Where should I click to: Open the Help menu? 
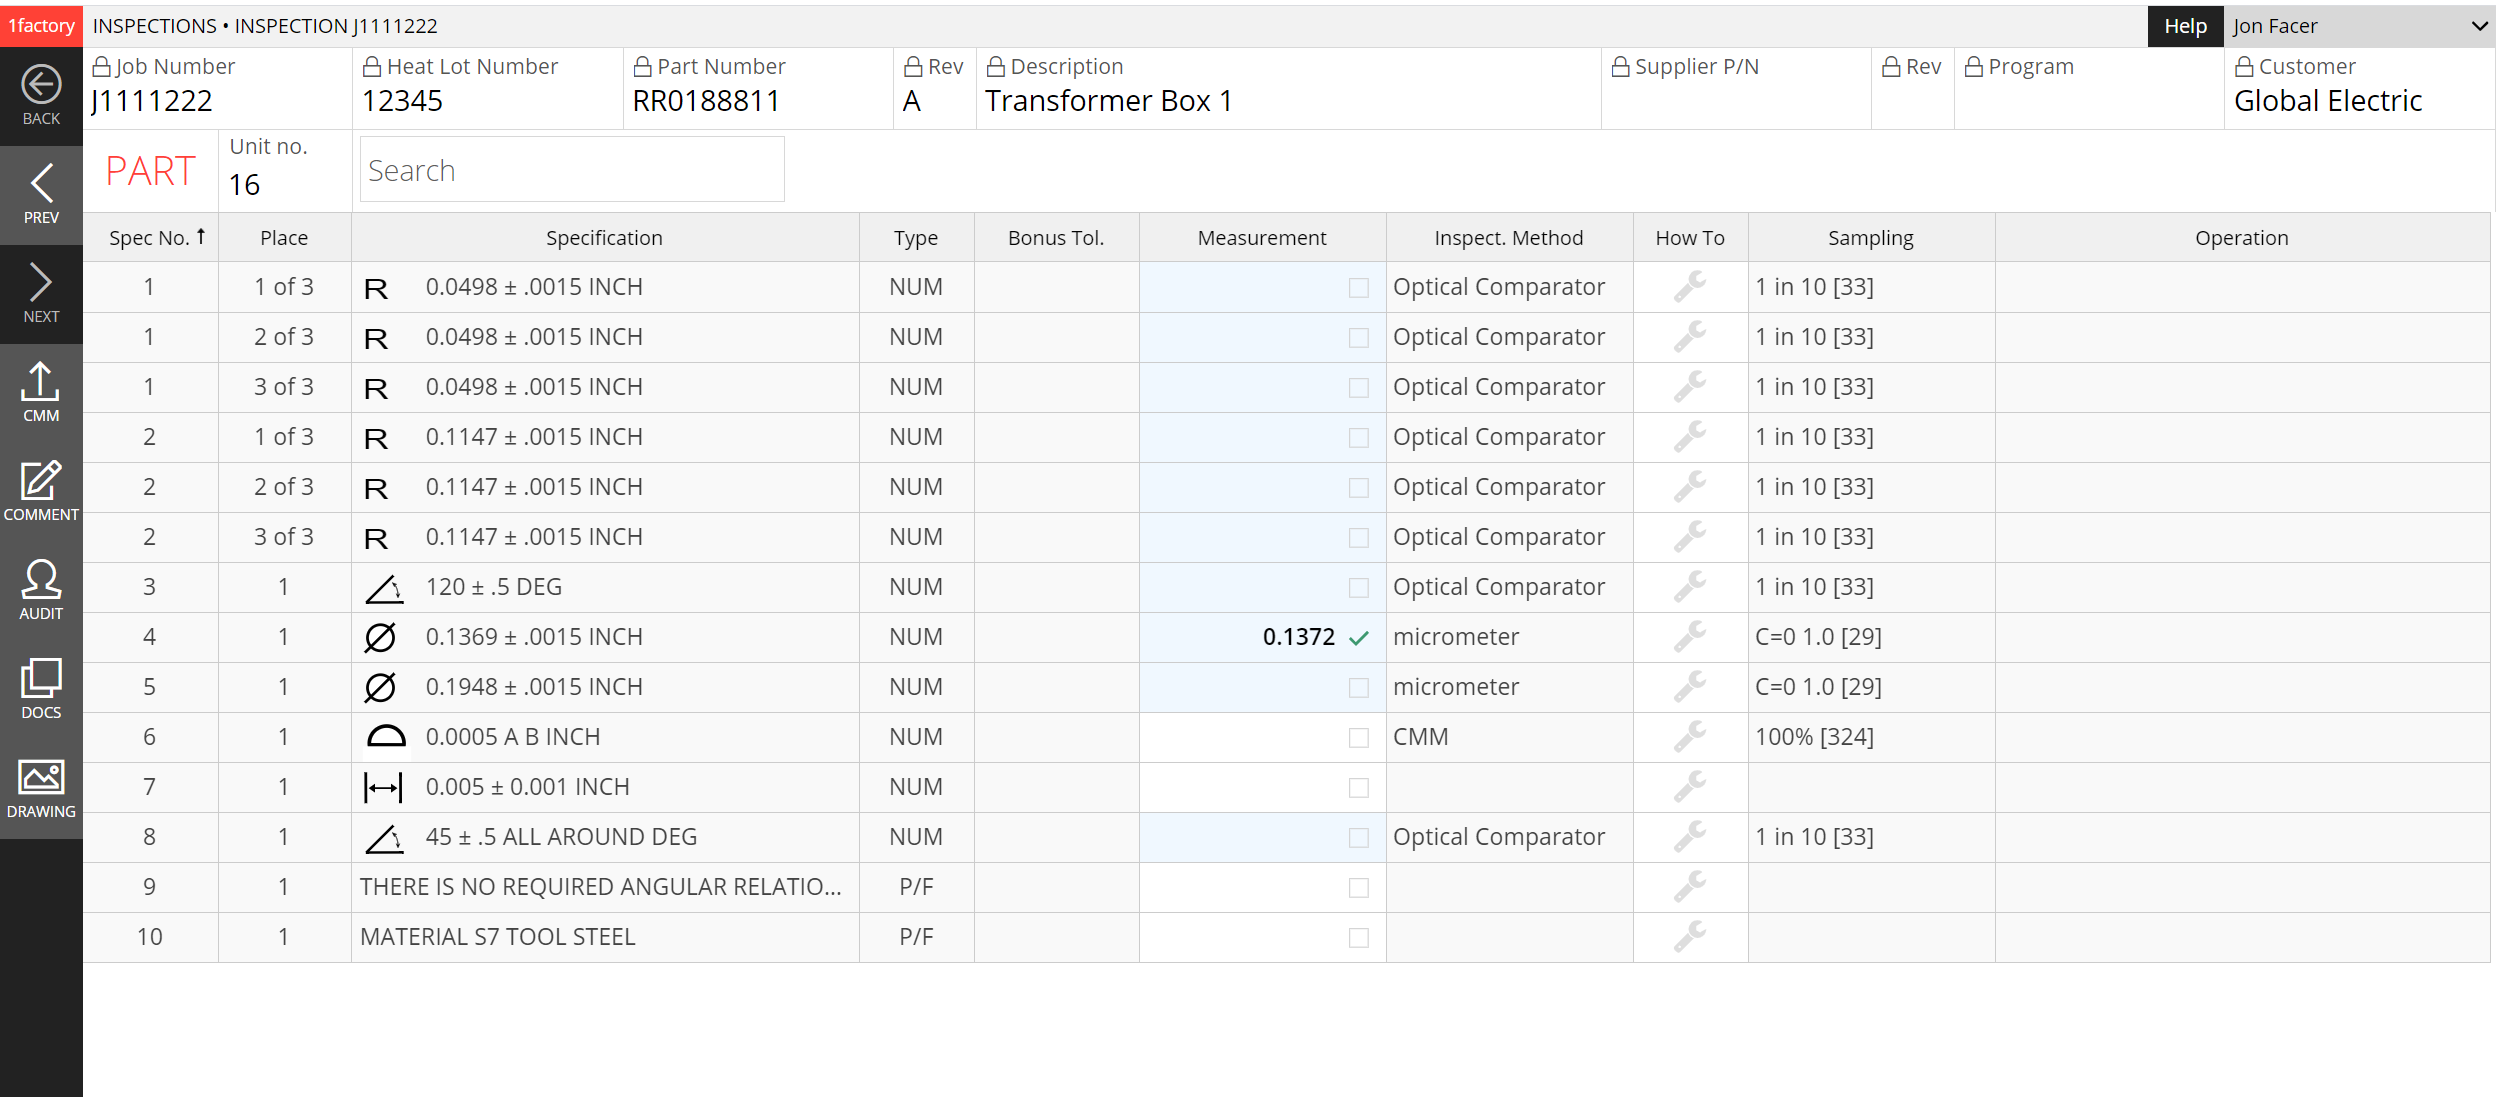click(x=2184, y=26)
